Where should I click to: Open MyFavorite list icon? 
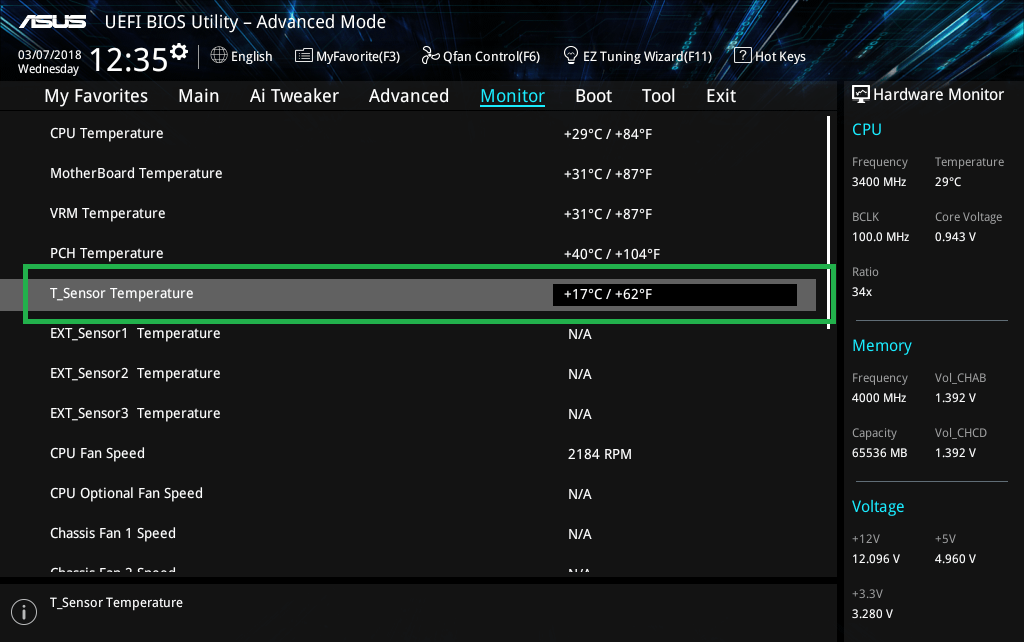(x=304, y=56)
